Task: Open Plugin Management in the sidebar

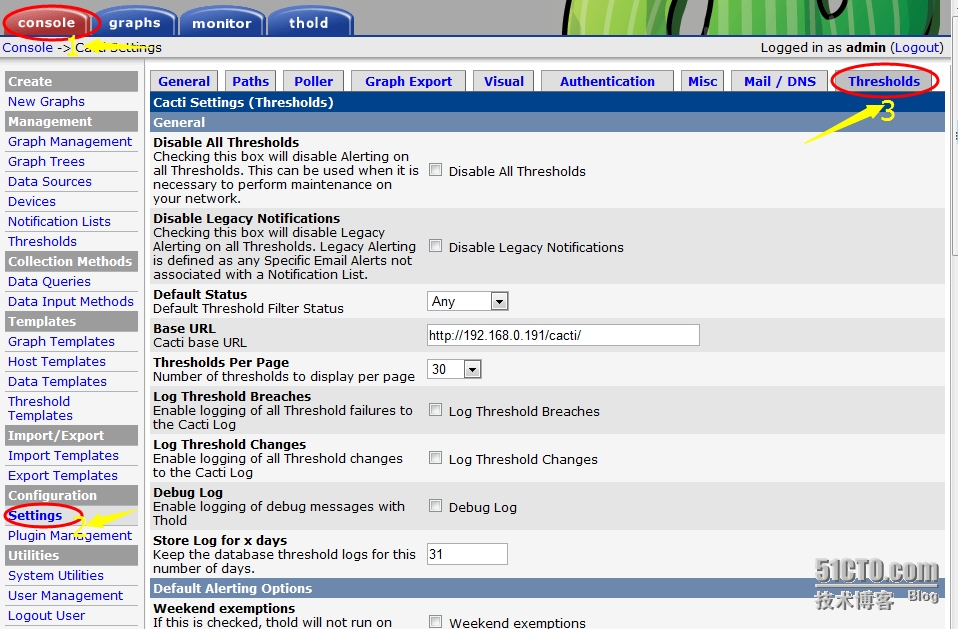Action: (x=70, y=536)
